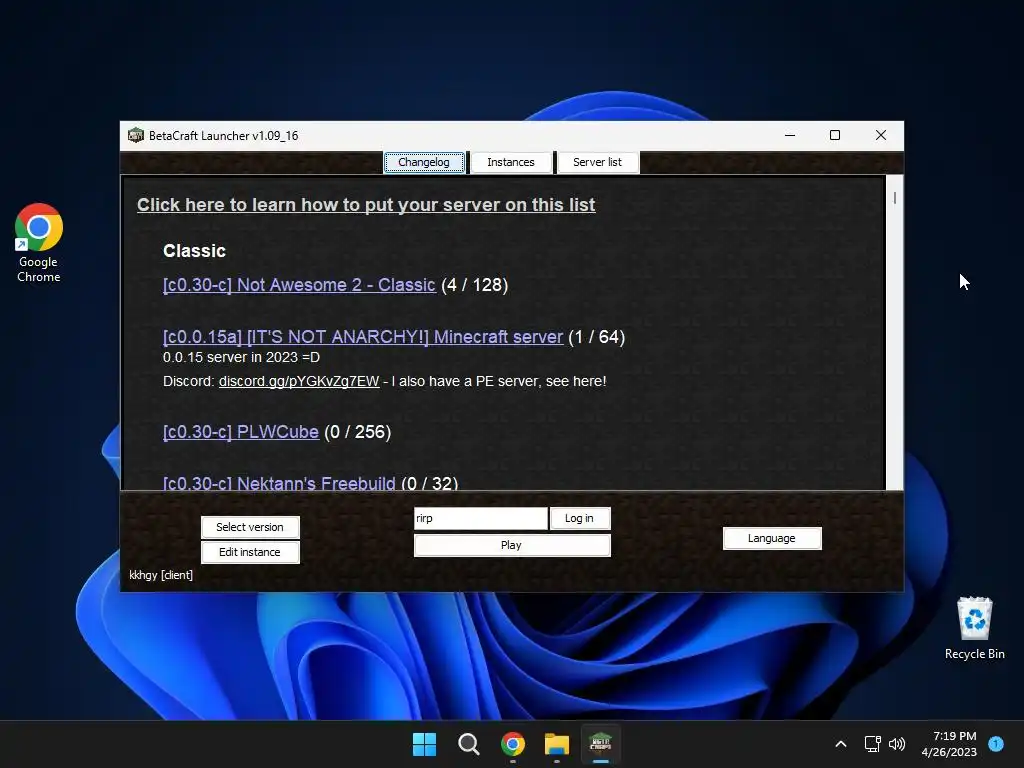Minimize the BetaCraft Launcher window
1024x768 pixels.
[790, 135]
